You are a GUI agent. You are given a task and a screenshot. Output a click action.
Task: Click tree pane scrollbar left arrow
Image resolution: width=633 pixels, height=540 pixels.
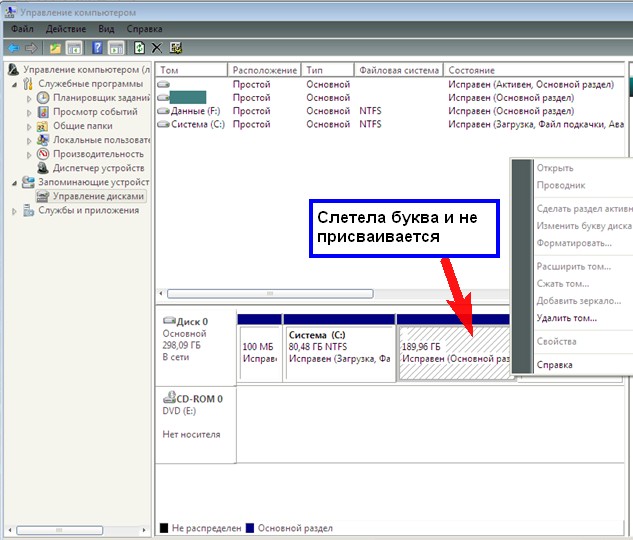tap(10, 530)
